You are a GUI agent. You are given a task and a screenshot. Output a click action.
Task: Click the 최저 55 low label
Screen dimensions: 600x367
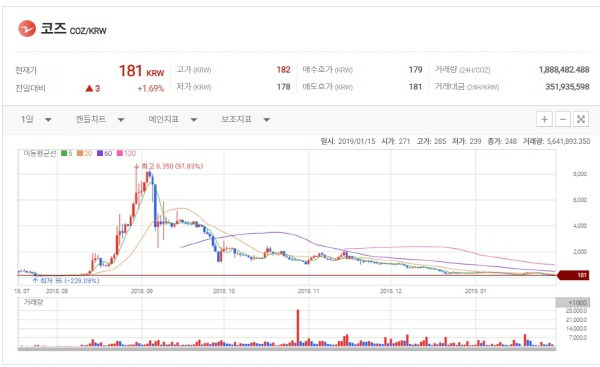coord(66,281)
